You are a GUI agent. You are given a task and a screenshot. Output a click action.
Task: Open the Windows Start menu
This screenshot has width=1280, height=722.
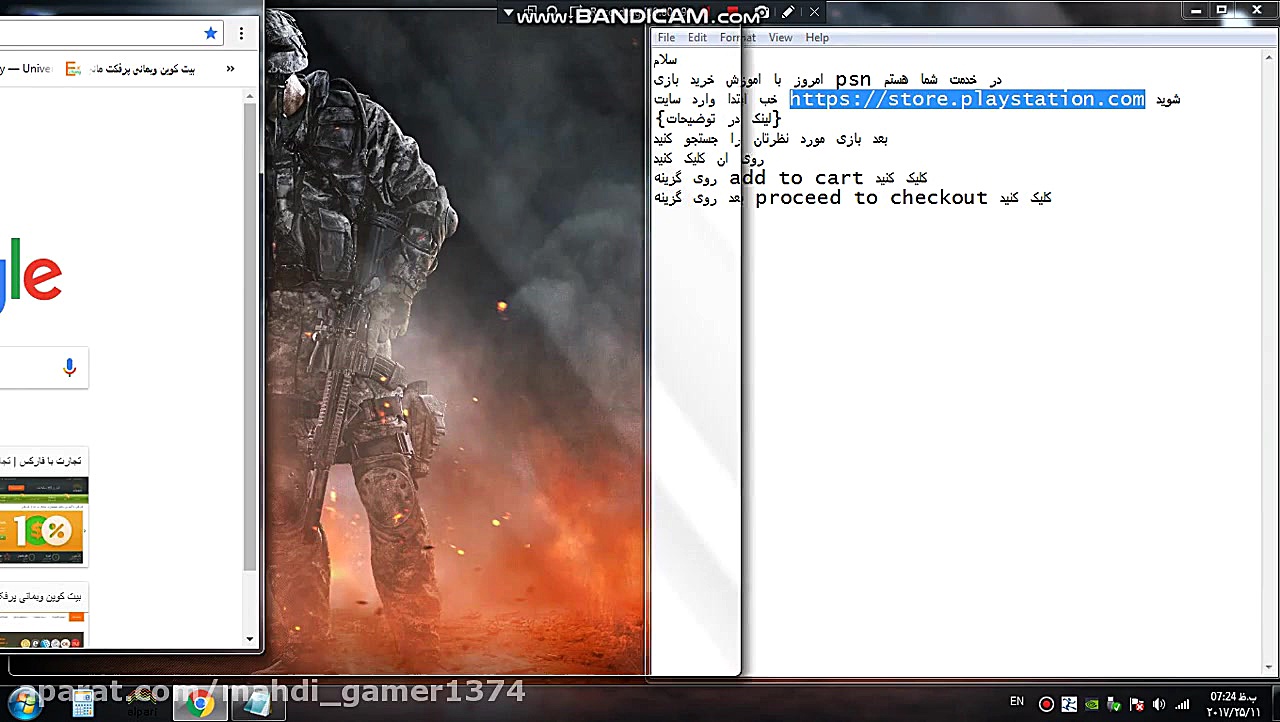click(24, 703)
